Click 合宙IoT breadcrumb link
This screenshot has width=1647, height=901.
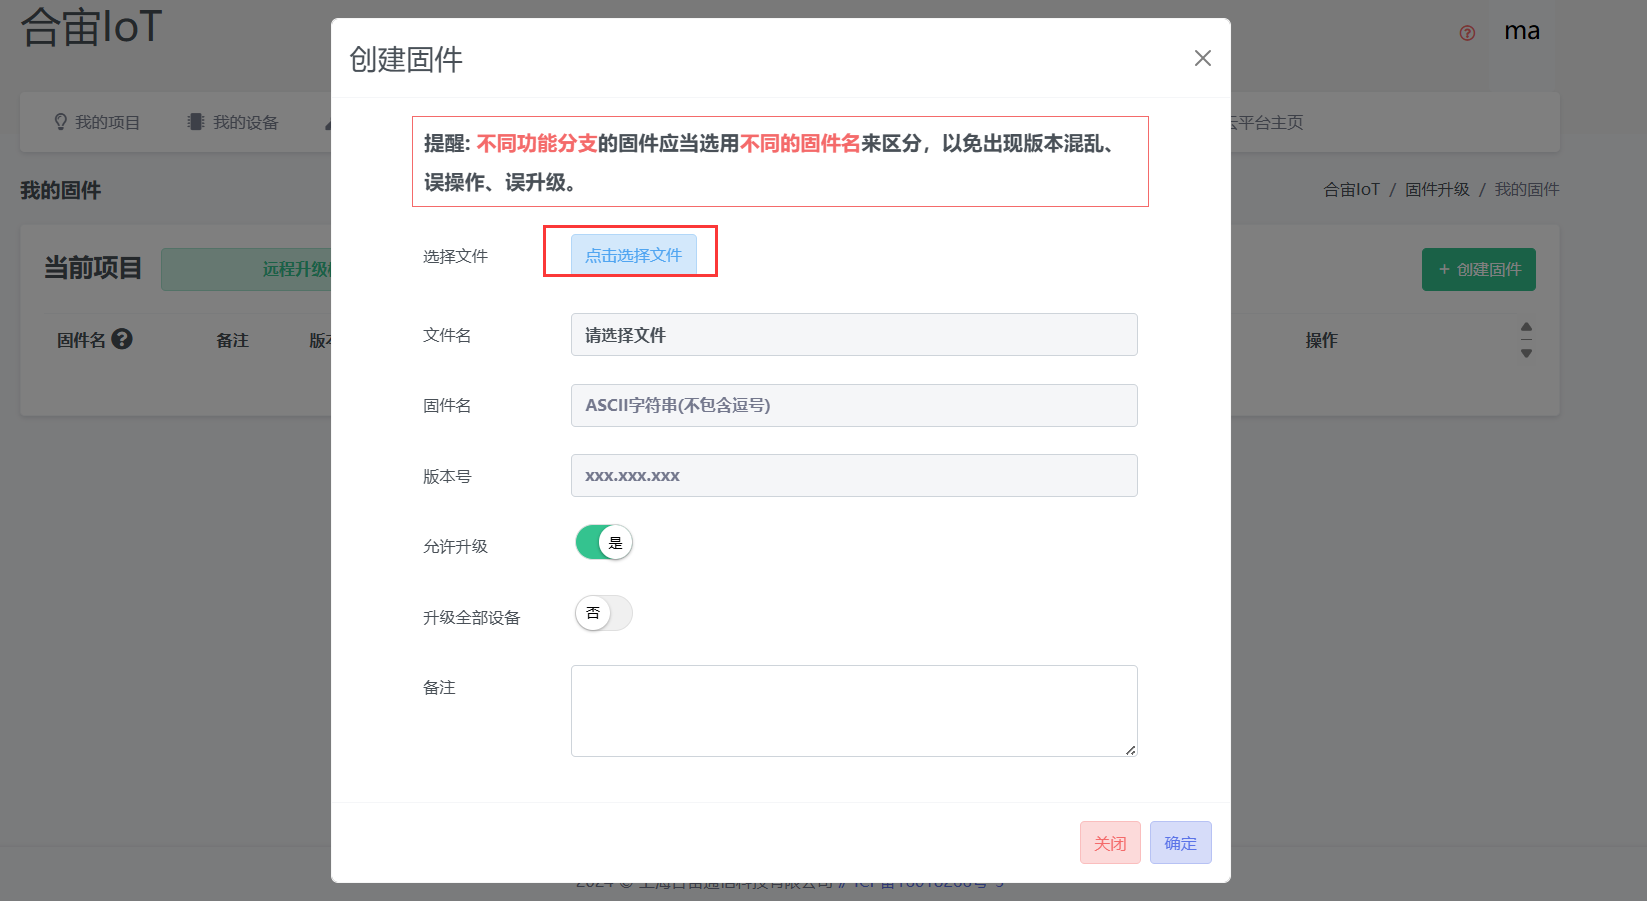(1351, 189)
